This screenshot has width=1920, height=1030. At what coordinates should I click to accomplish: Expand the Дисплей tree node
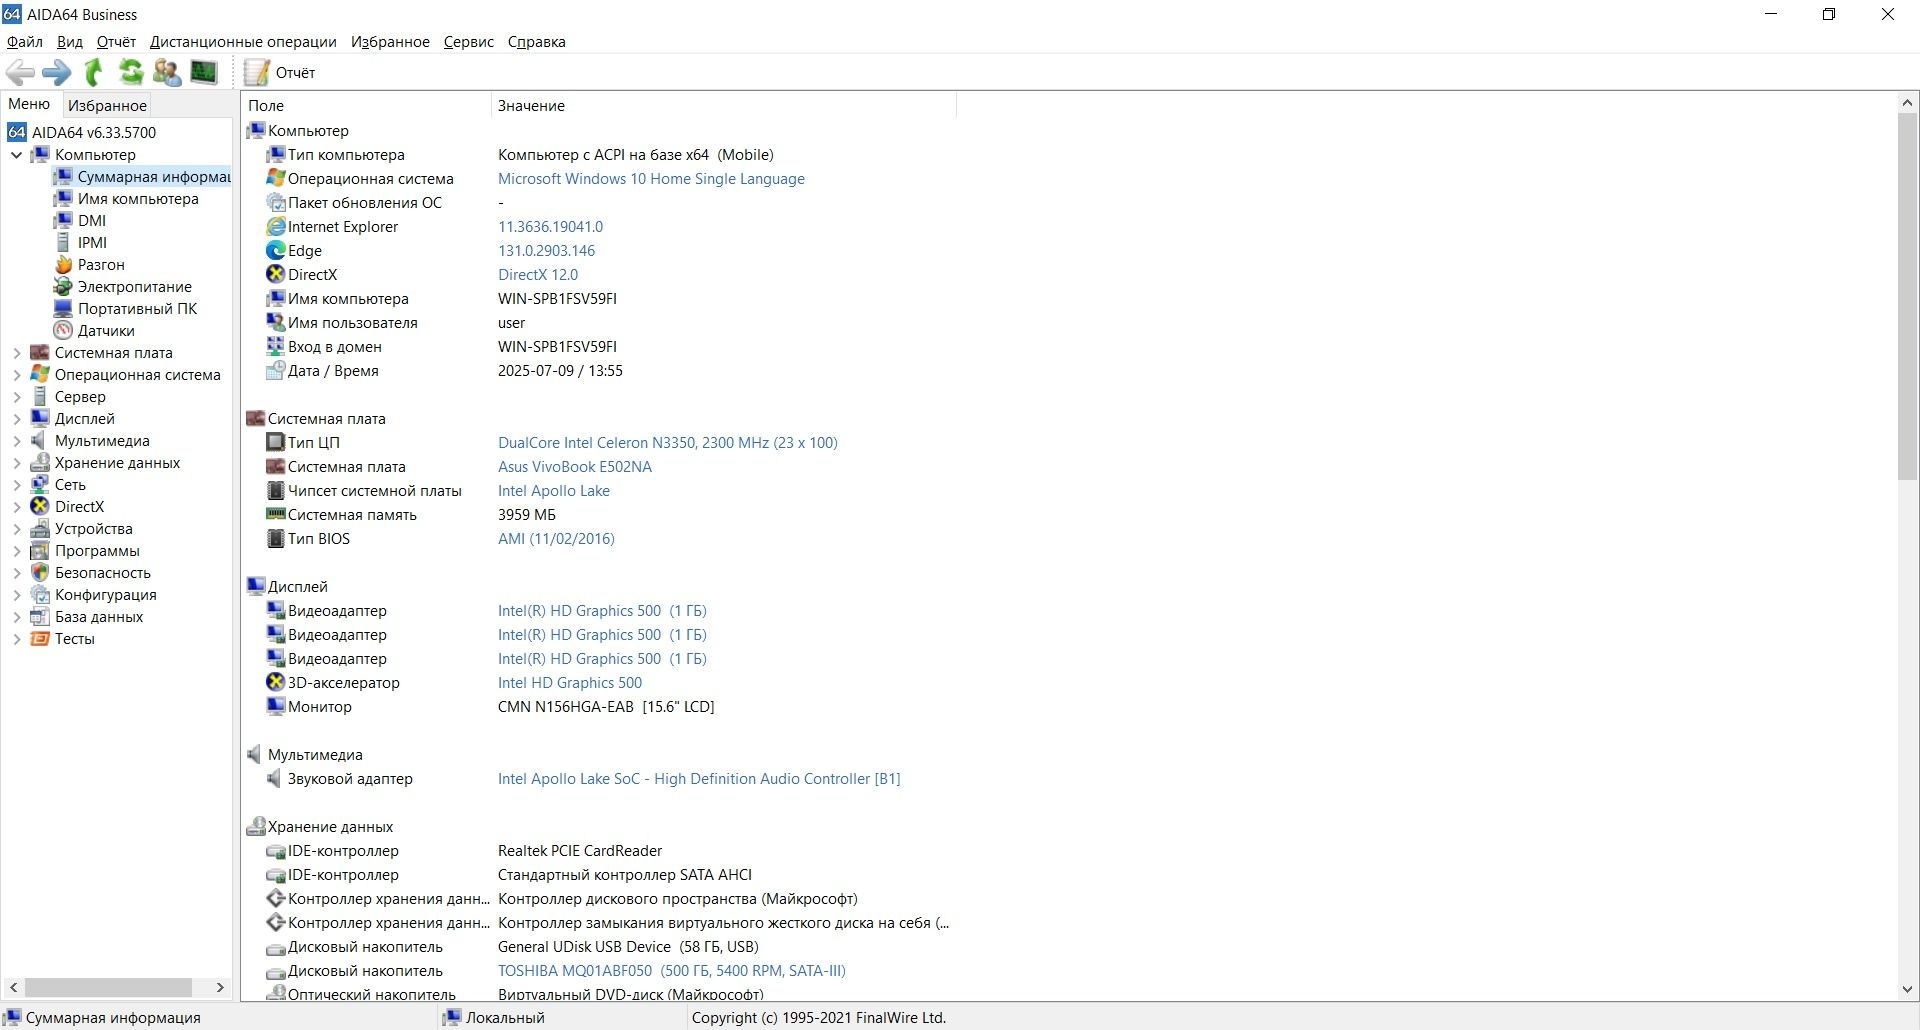tap(16, 419)
